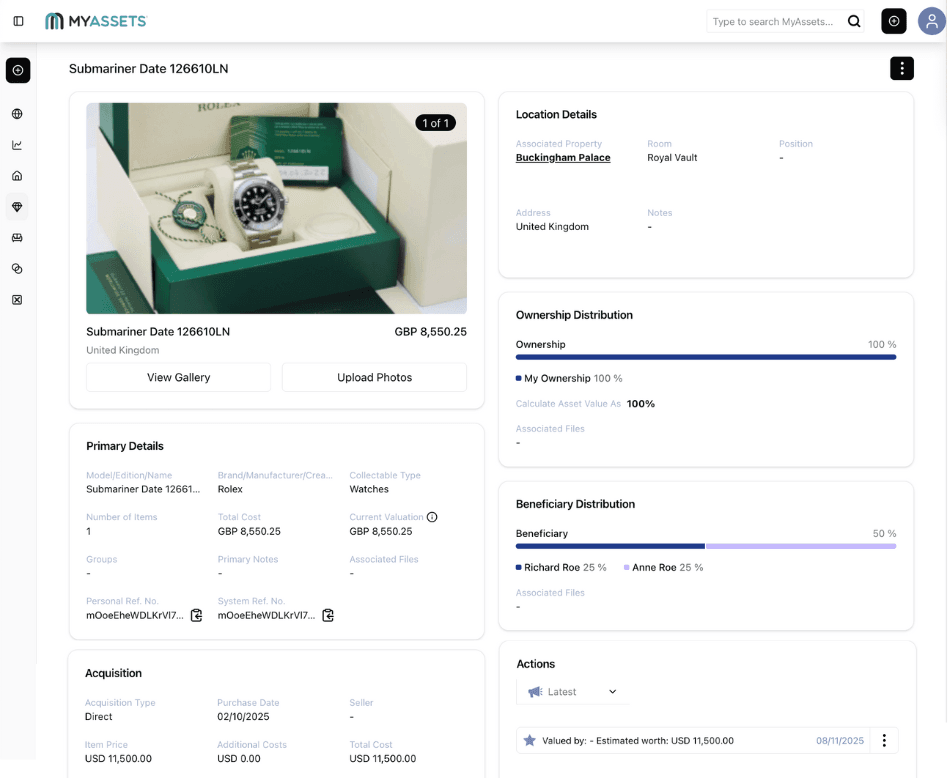Screen dimensions: 952x778
Task: Click the View Gallery button
Action: pyautogui.click(x=178, y=377)
